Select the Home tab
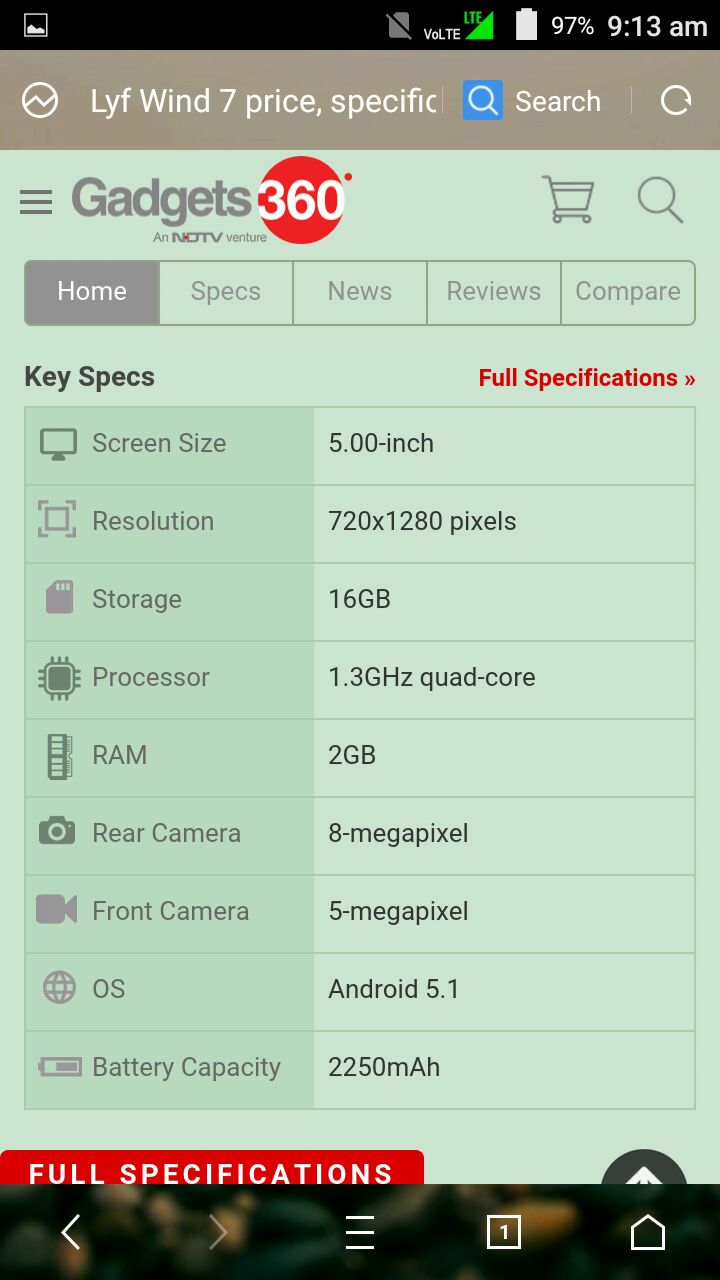 92,292
